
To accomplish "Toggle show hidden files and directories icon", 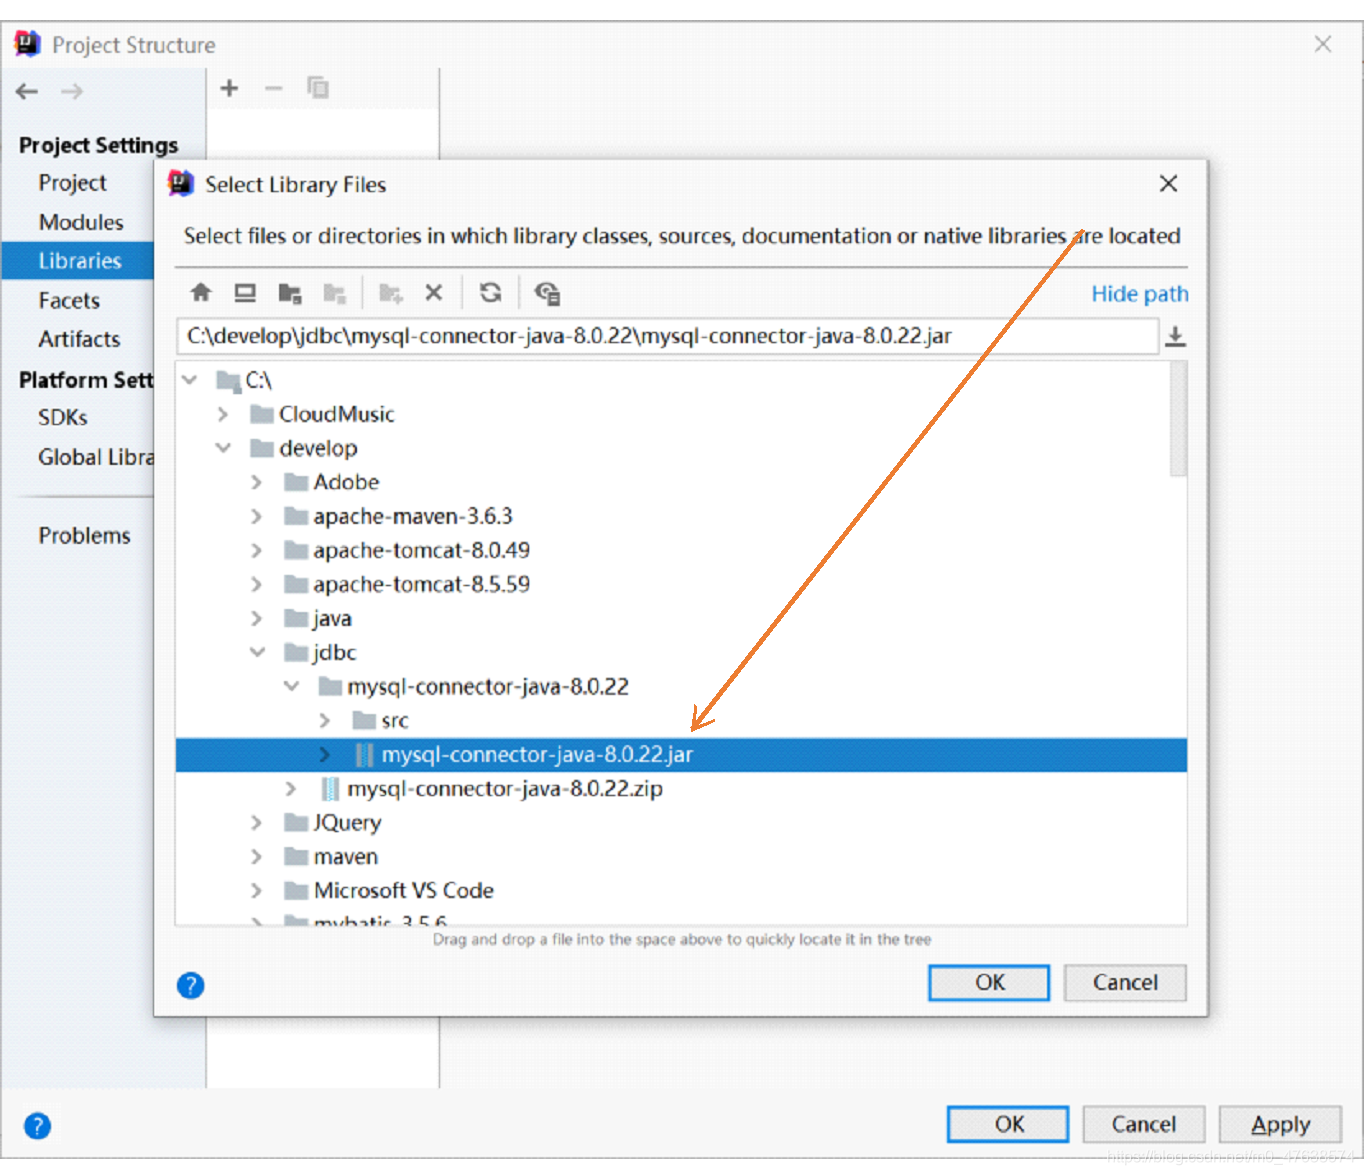I will (547, 293).
